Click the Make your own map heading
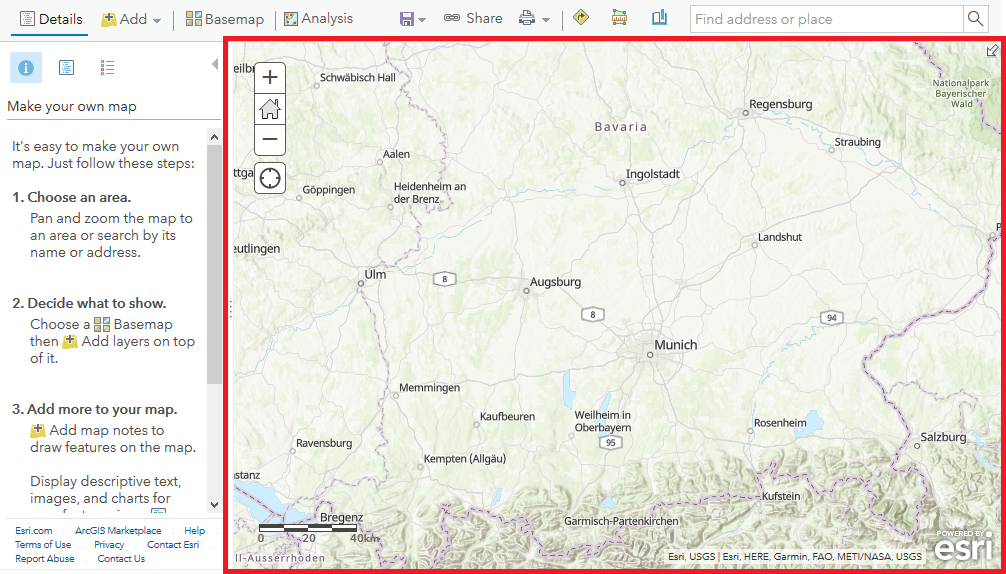The width and height of the screenshot is (1006, 574). pos(72,106)
